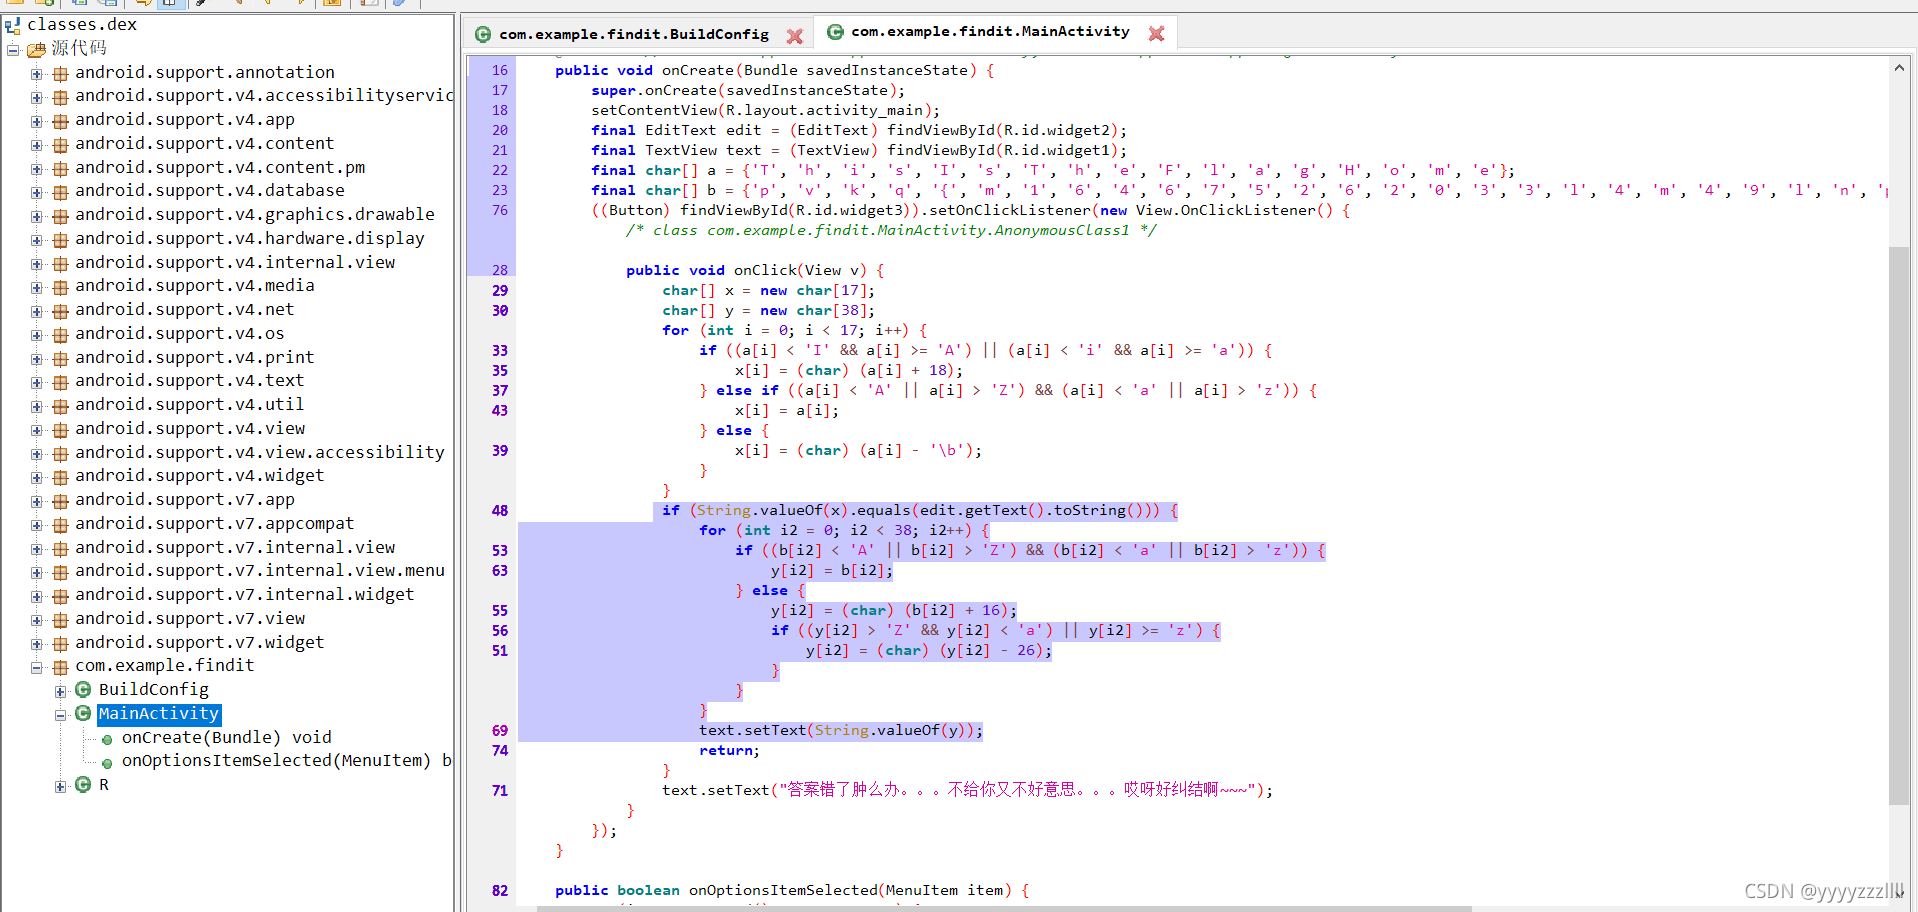Select android.support.v4.hardware.display in the tree
The width and height of the screenshot is (1918, 912).
pos(250,239)
